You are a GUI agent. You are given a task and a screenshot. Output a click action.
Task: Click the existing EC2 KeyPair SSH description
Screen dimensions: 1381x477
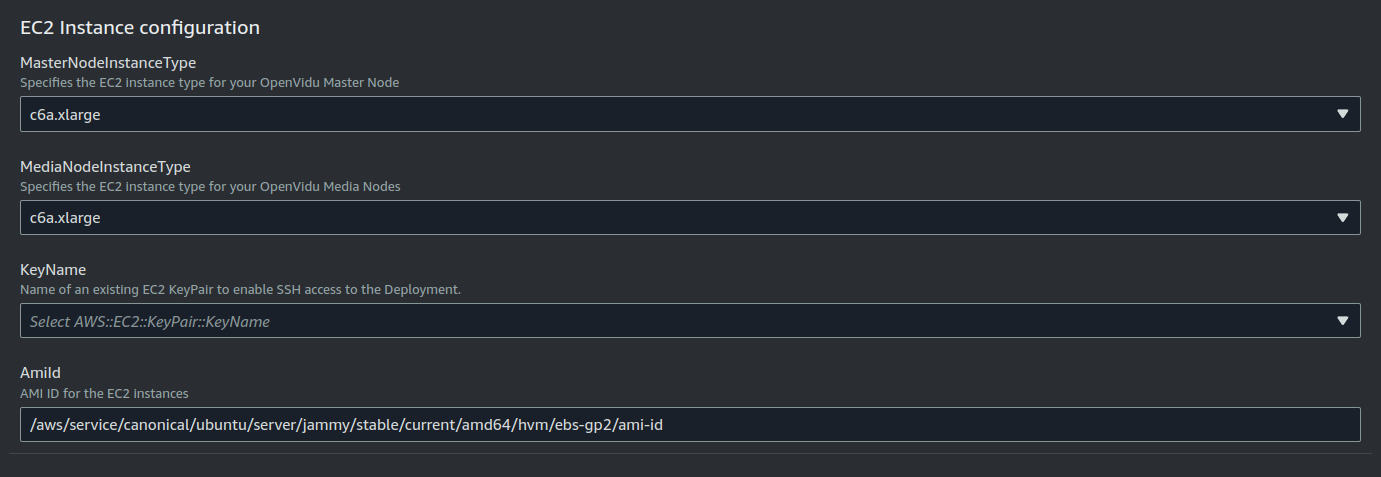[240, 290]
